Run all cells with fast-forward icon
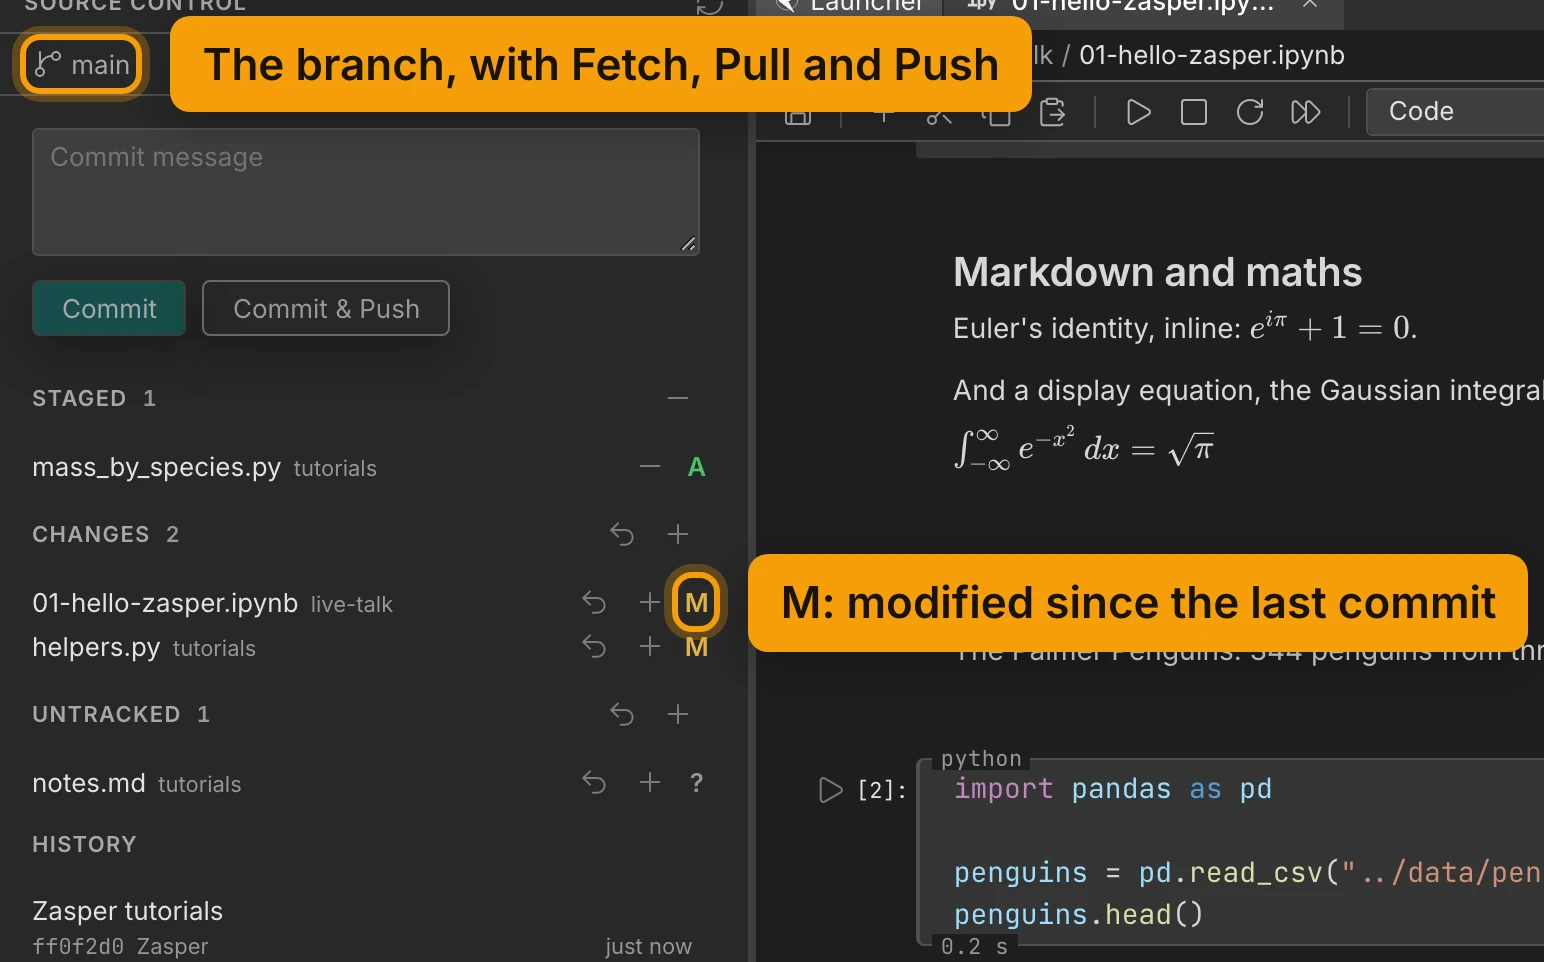 (x=1306, y=112)
